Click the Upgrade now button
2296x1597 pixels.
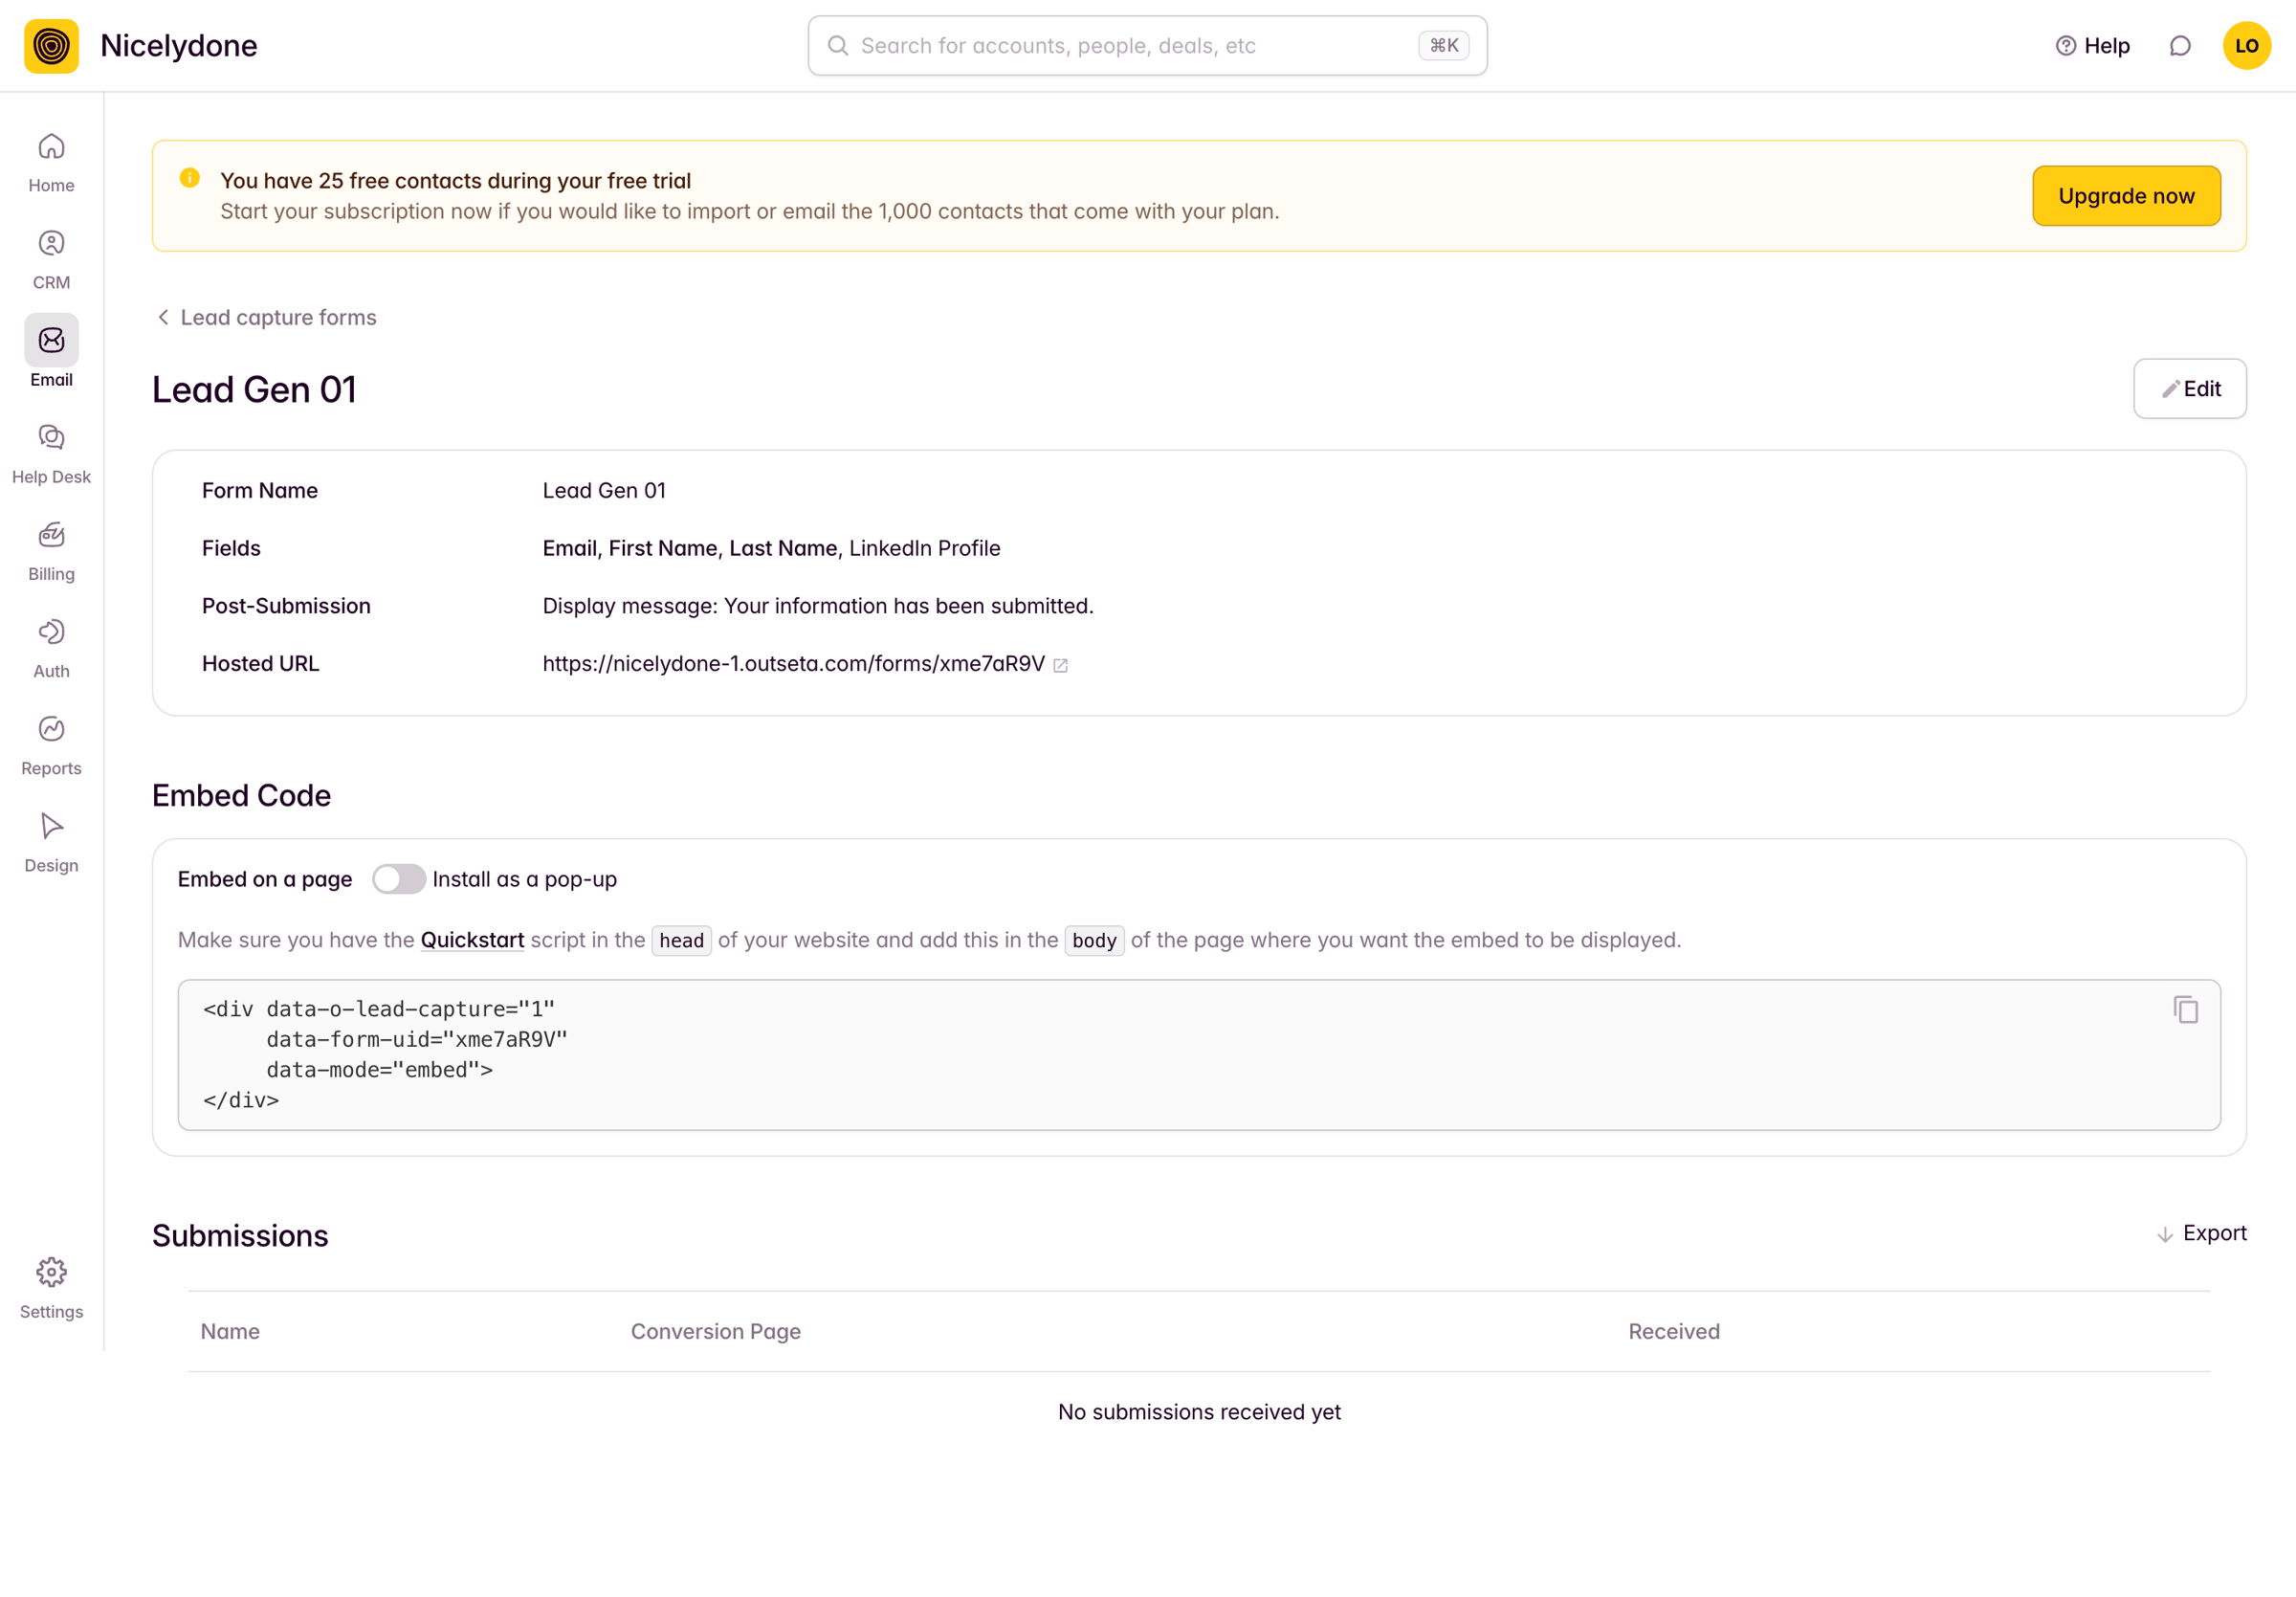click(2126, 196)
